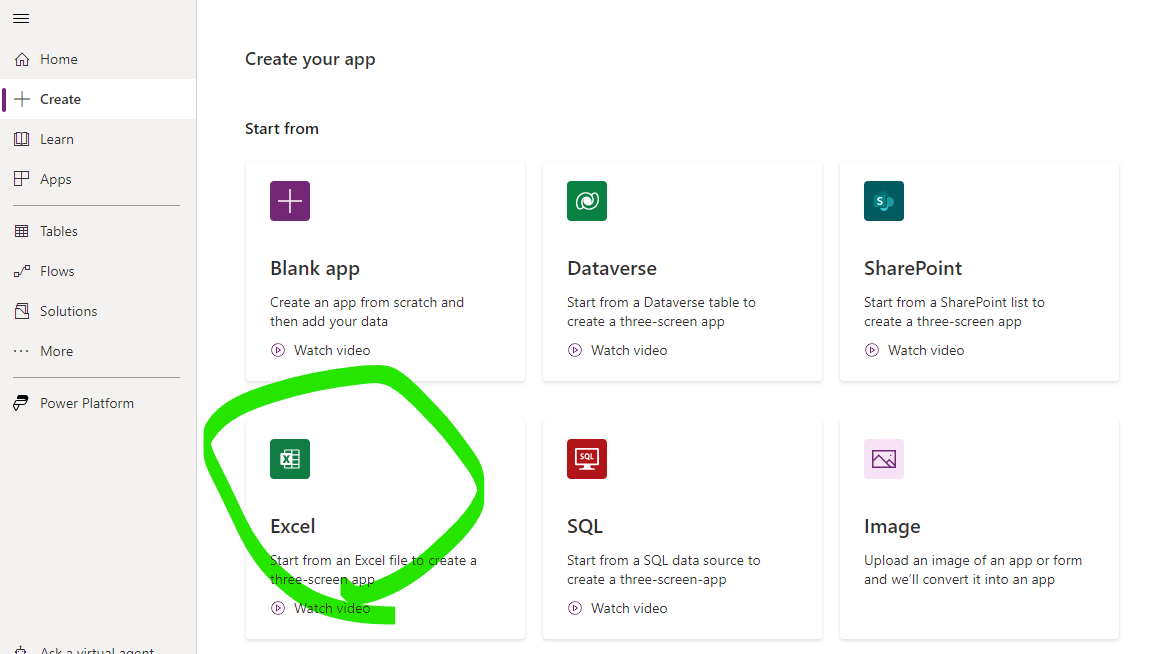This screenshot has height=654, width=1174.
Task: Click the Create plus icon in sidebar
Action: (22, 99)
